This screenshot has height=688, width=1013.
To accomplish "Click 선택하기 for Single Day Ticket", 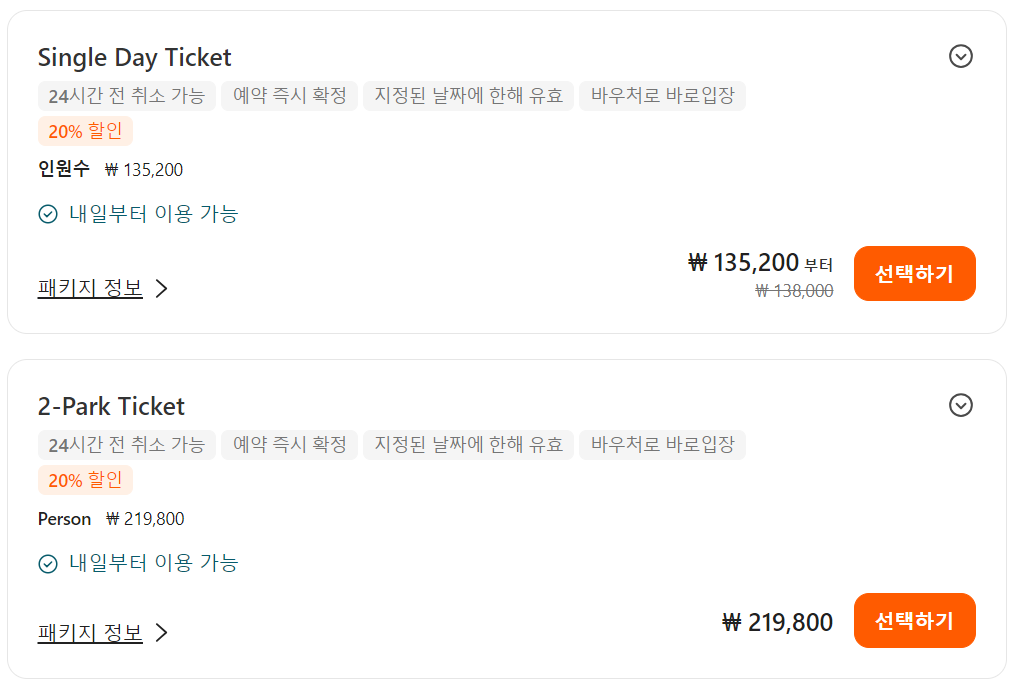I will tap(914, 273).
